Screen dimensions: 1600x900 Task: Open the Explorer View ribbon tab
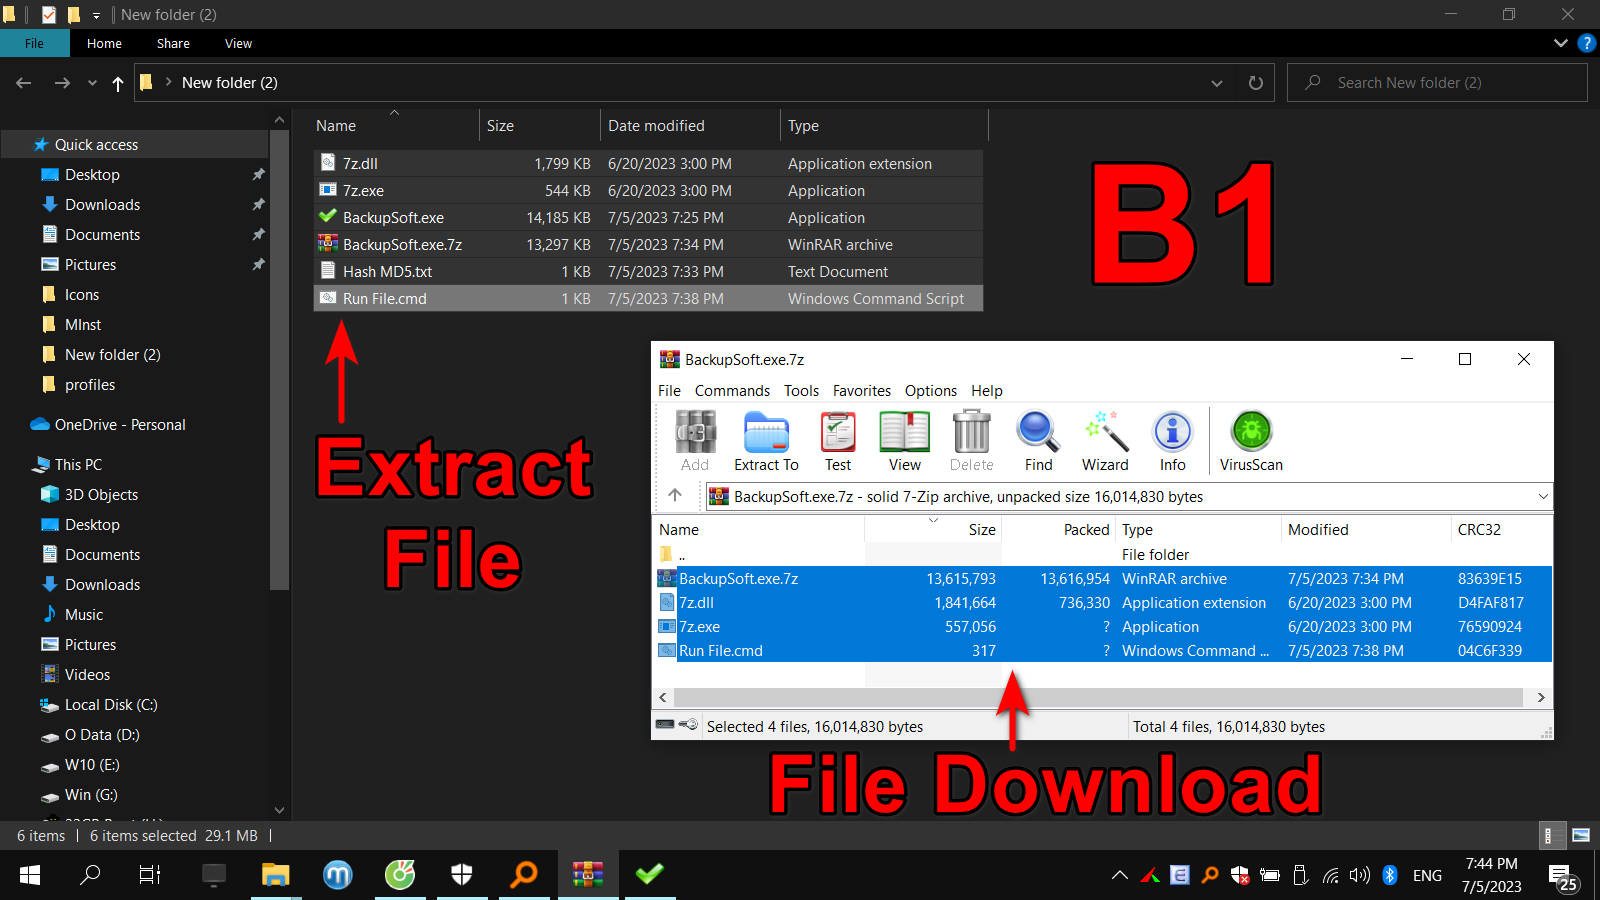tap(238, 43)
